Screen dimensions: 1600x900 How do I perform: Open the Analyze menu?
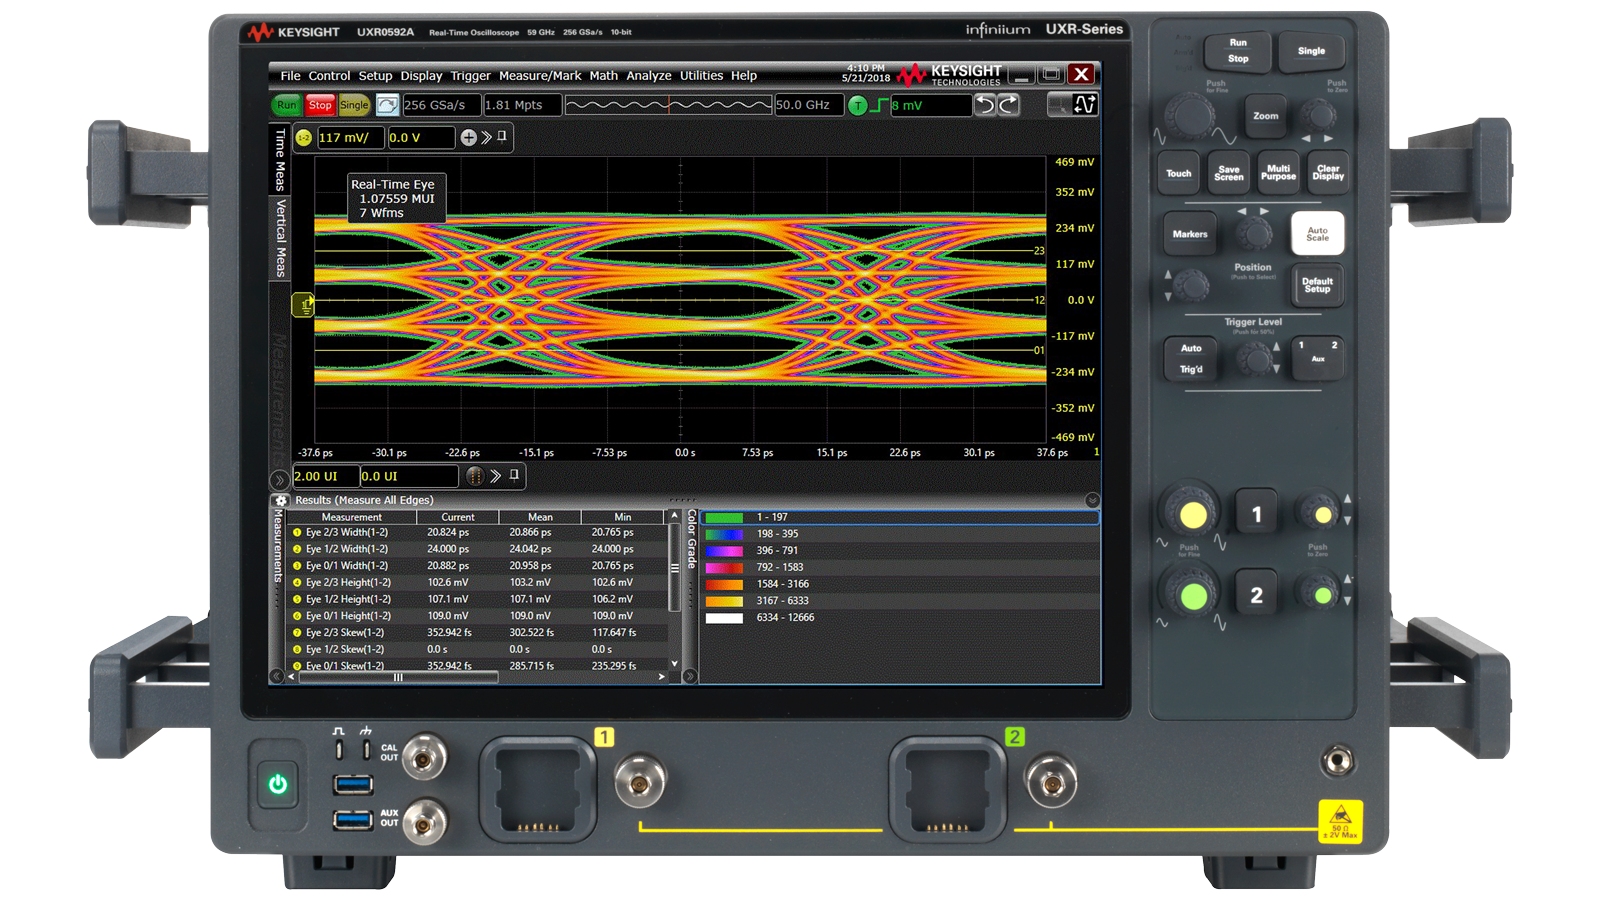[x=648, y=76]
